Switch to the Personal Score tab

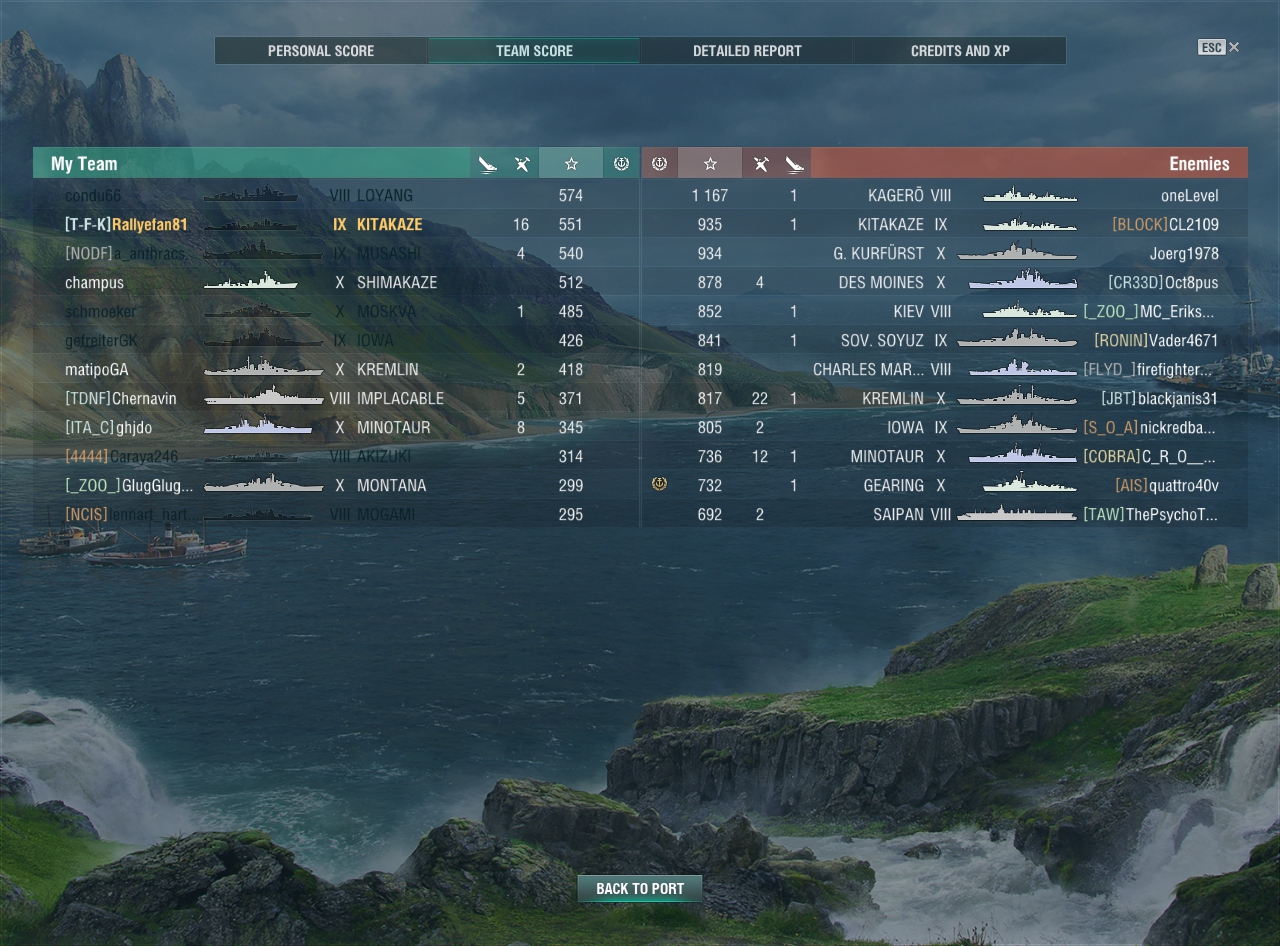pos(321,51)
